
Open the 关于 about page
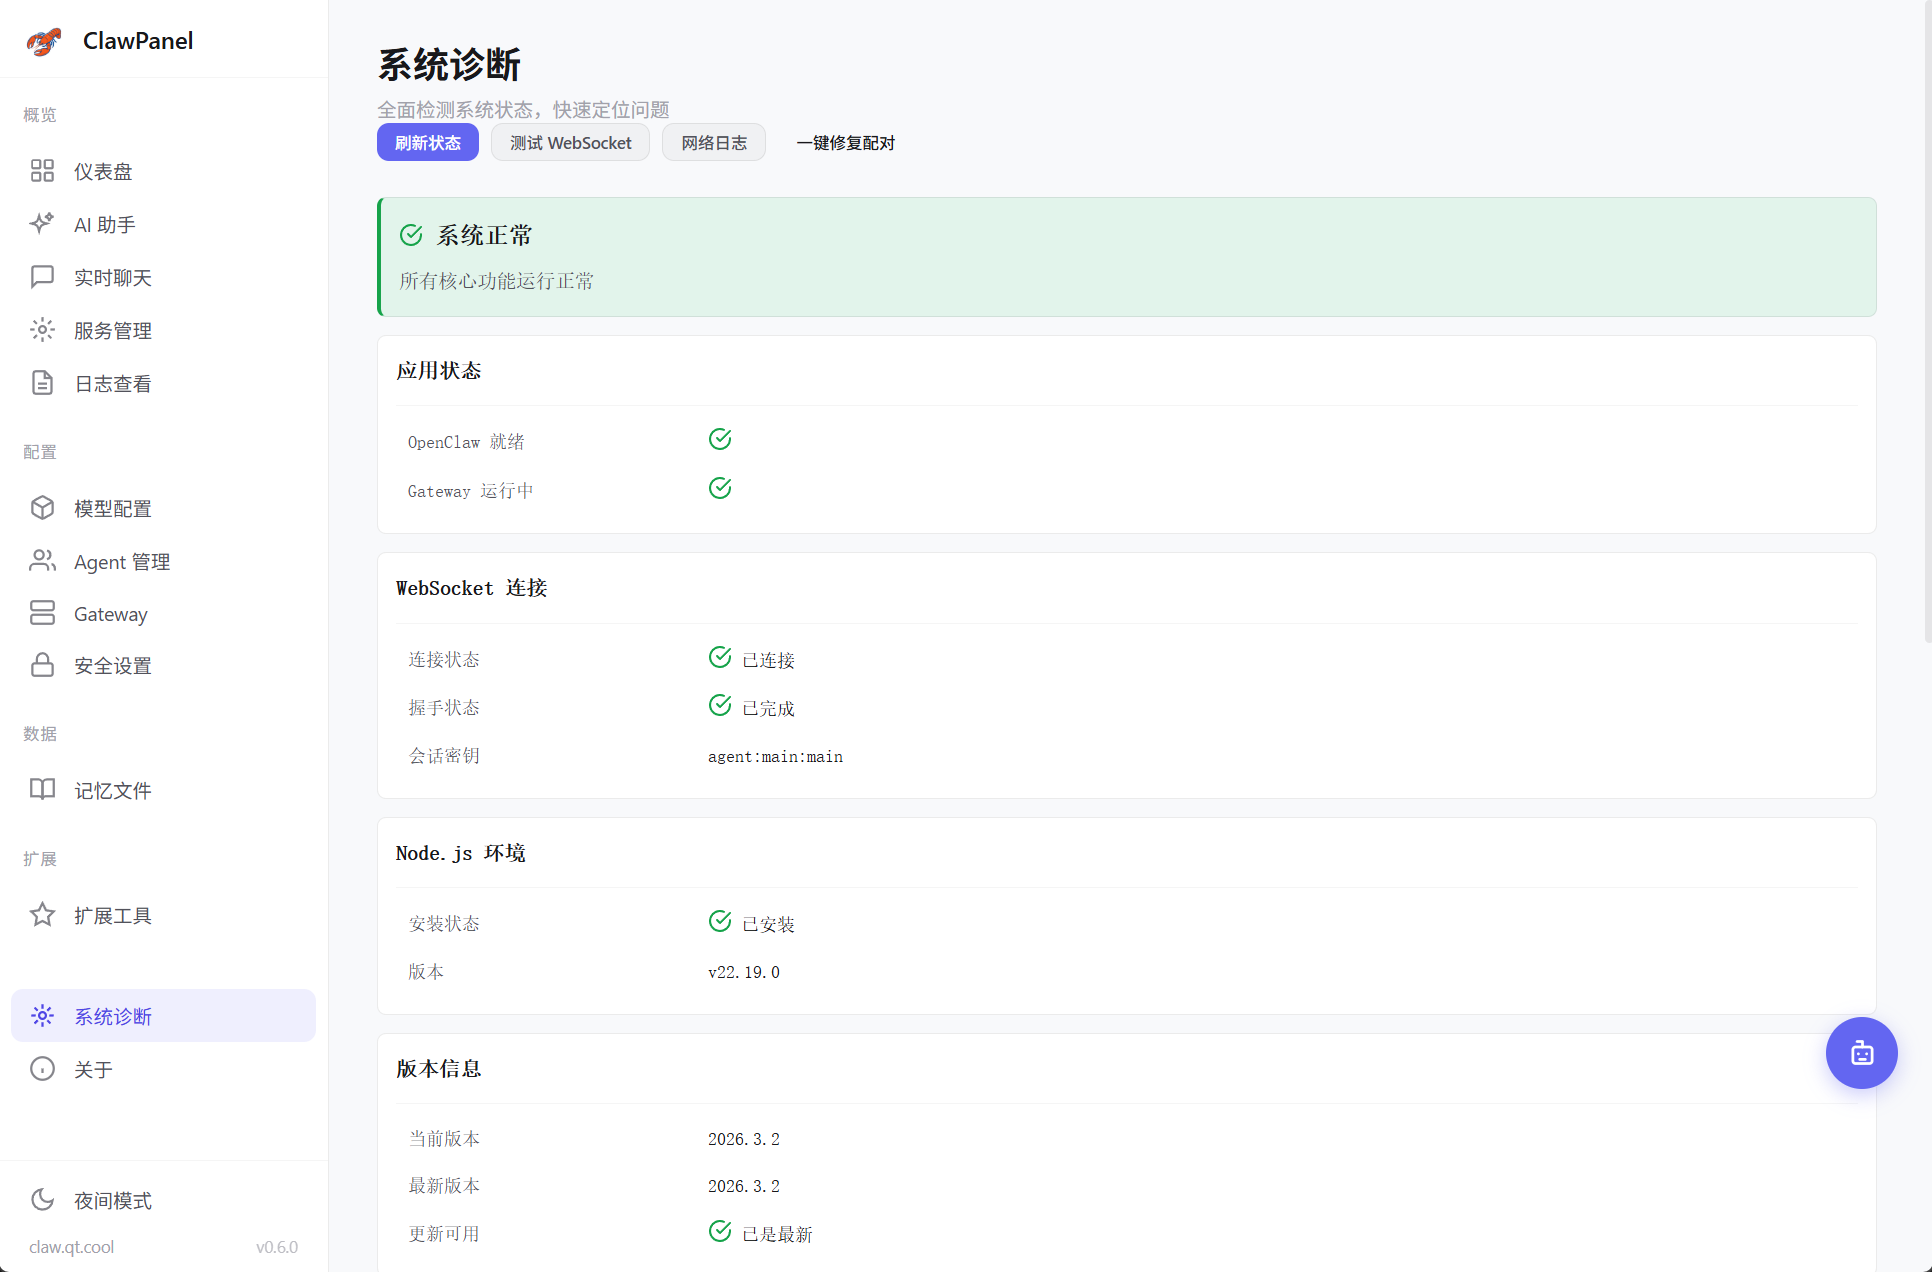point(42,1069)
